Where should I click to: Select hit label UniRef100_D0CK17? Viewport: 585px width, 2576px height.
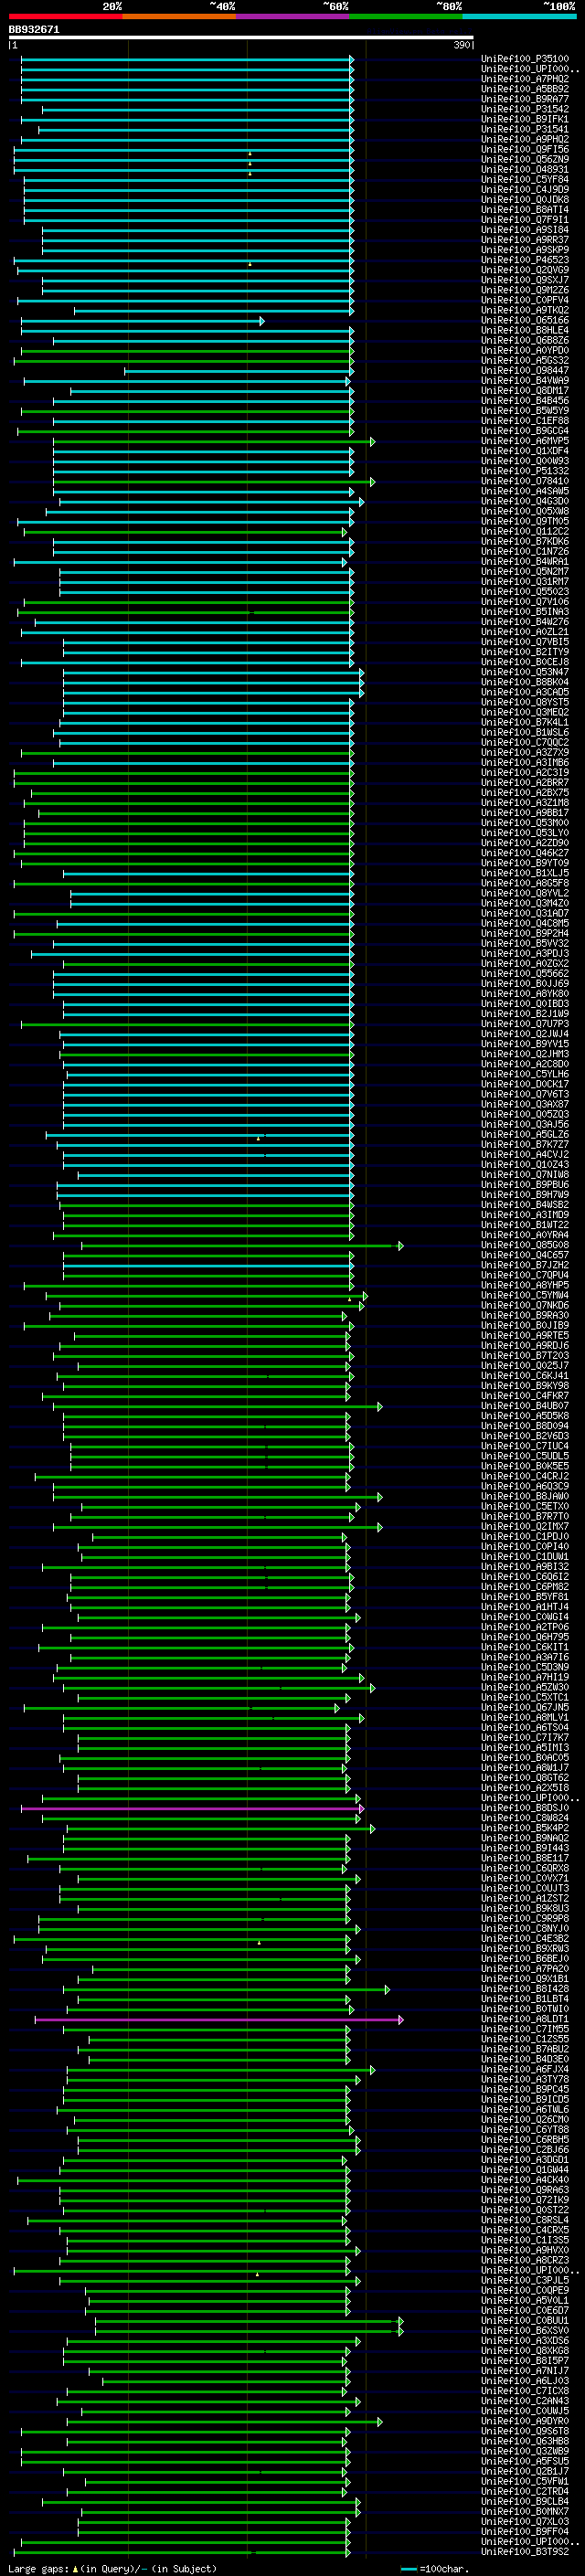(x=525, y=1084)
